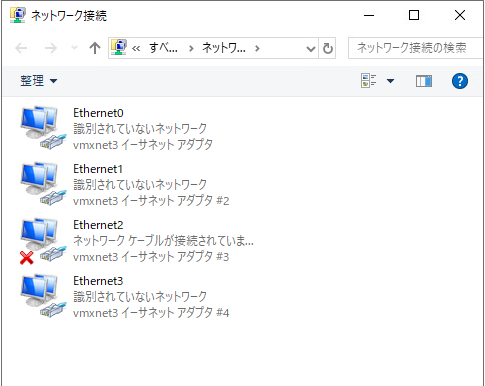Click the Forward navigation arrow
This screenshot has width=485, height=386.
(x=51, y=48)
